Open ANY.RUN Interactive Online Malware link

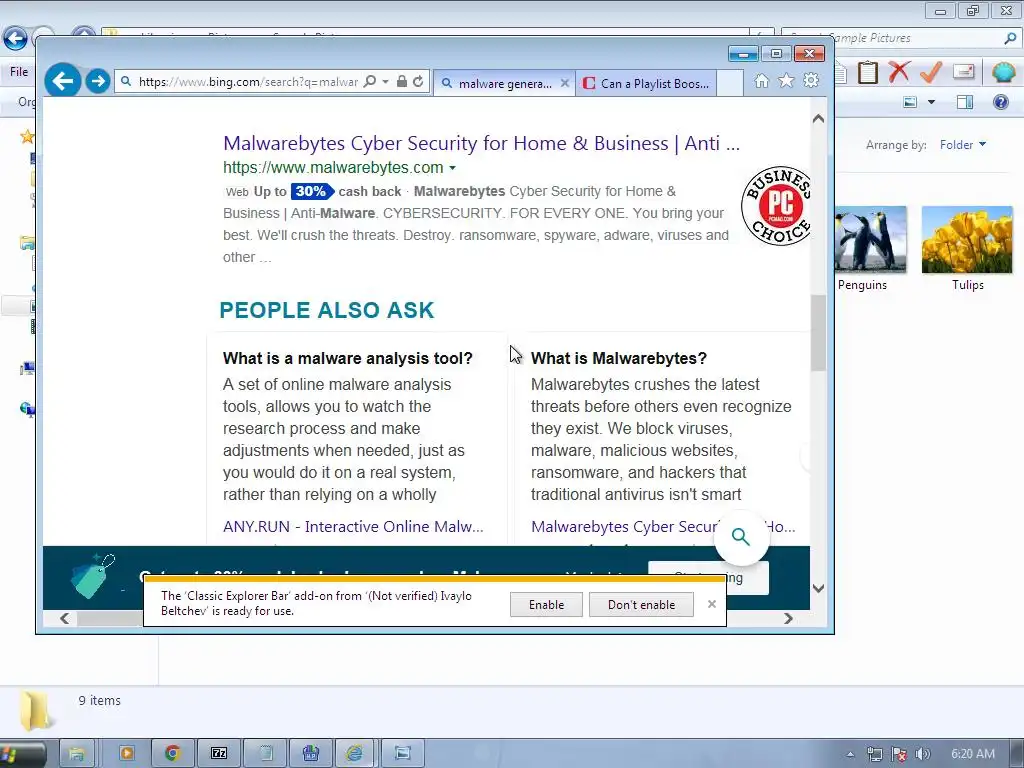coord(353,526)
